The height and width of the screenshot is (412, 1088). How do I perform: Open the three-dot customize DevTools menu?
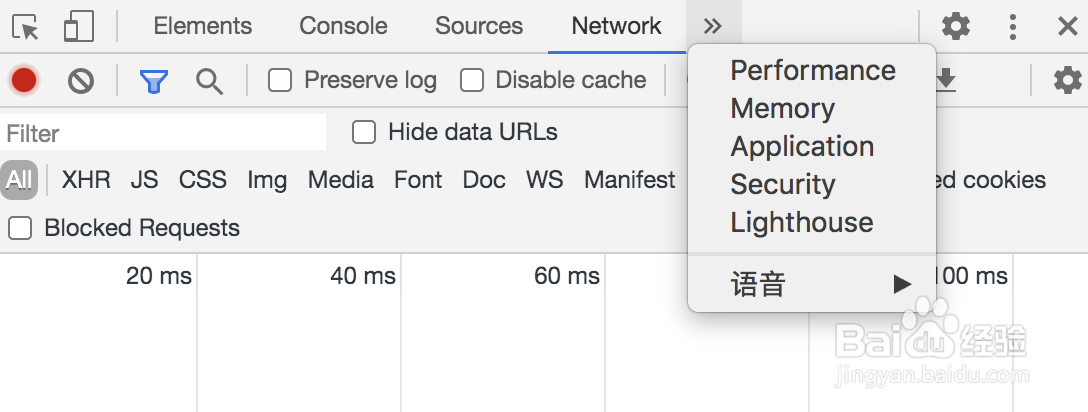[1013, 27]
